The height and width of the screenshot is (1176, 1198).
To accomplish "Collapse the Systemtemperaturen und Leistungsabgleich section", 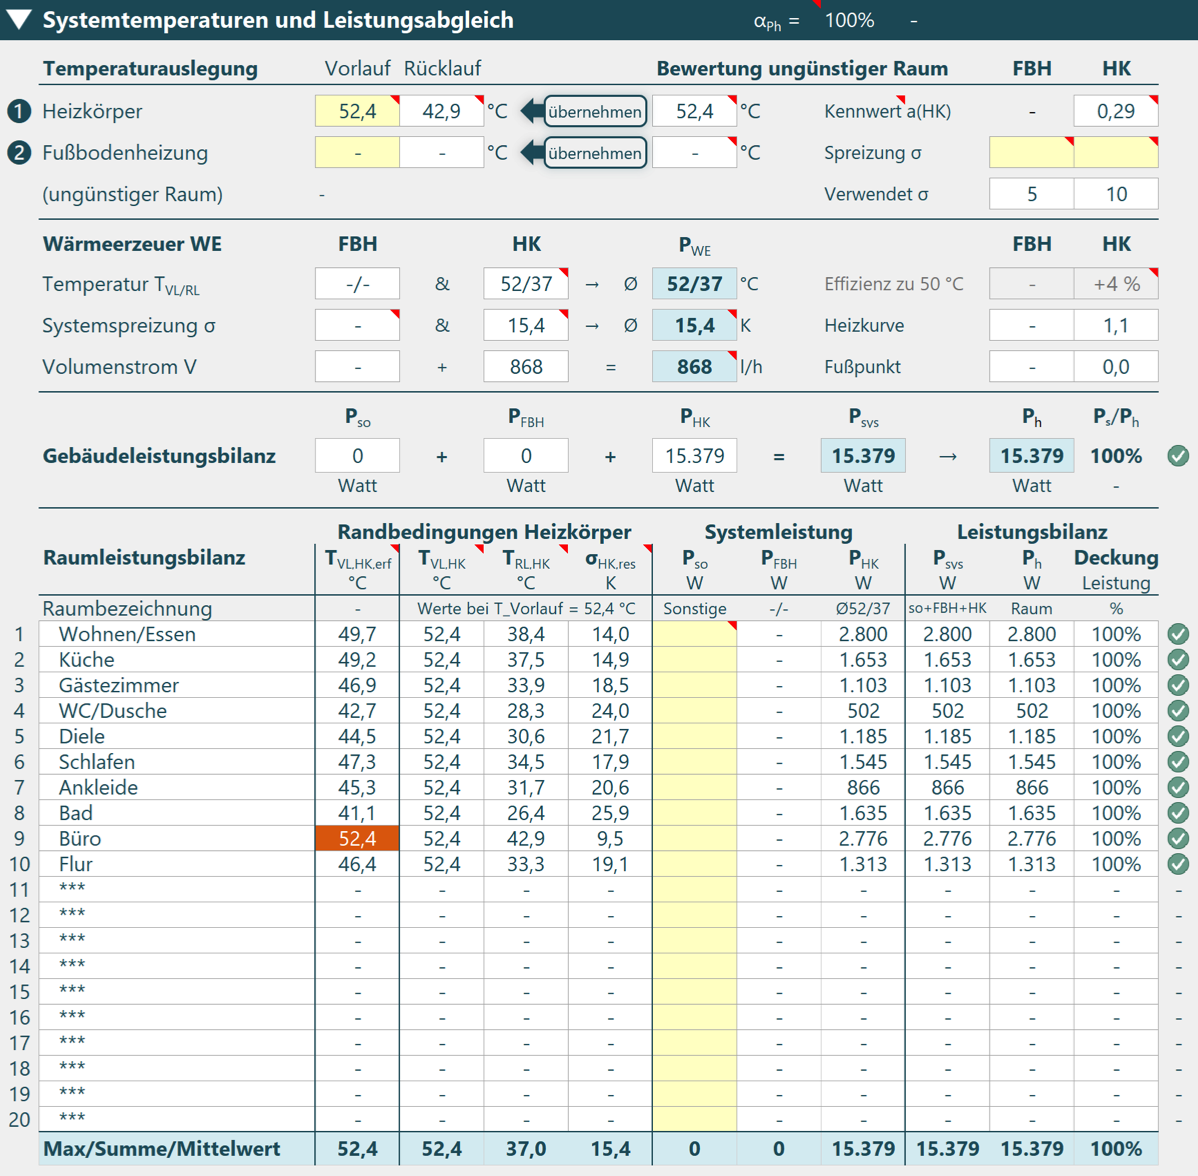I will [18, 20].
